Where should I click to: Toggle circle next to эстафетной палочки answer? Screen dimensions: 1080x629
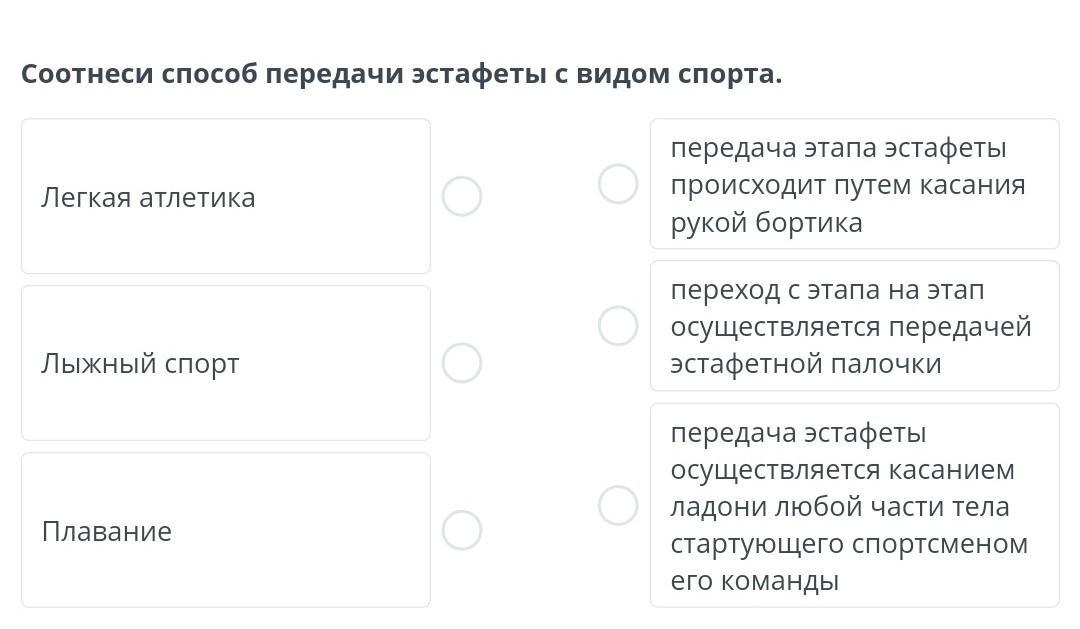pos(618,326)
